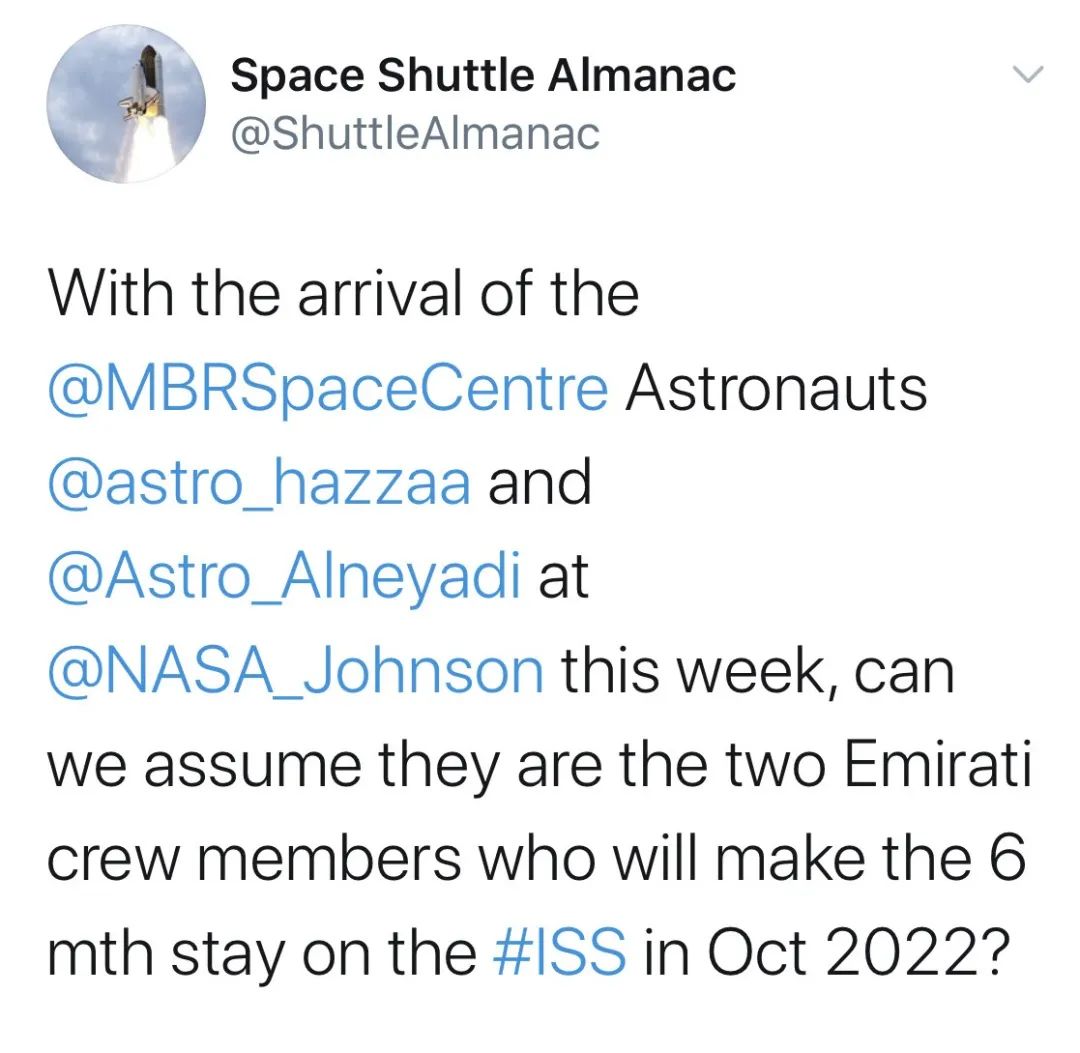1080x1053 pixels.
Task: Click the "mth stay on the" text
Action: click(263, 956)
